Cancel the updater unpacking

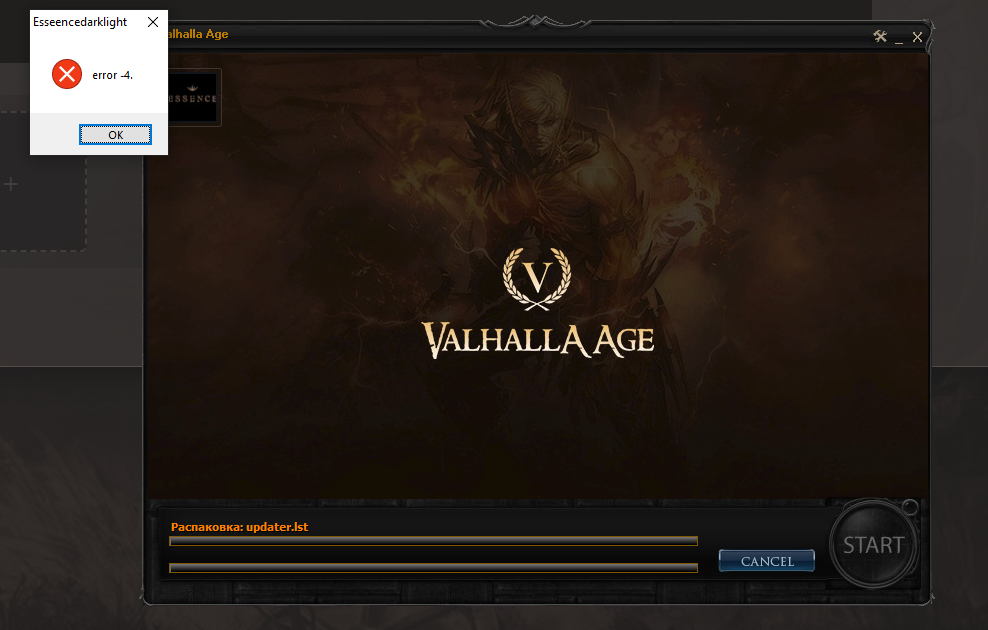pos(767,561)
